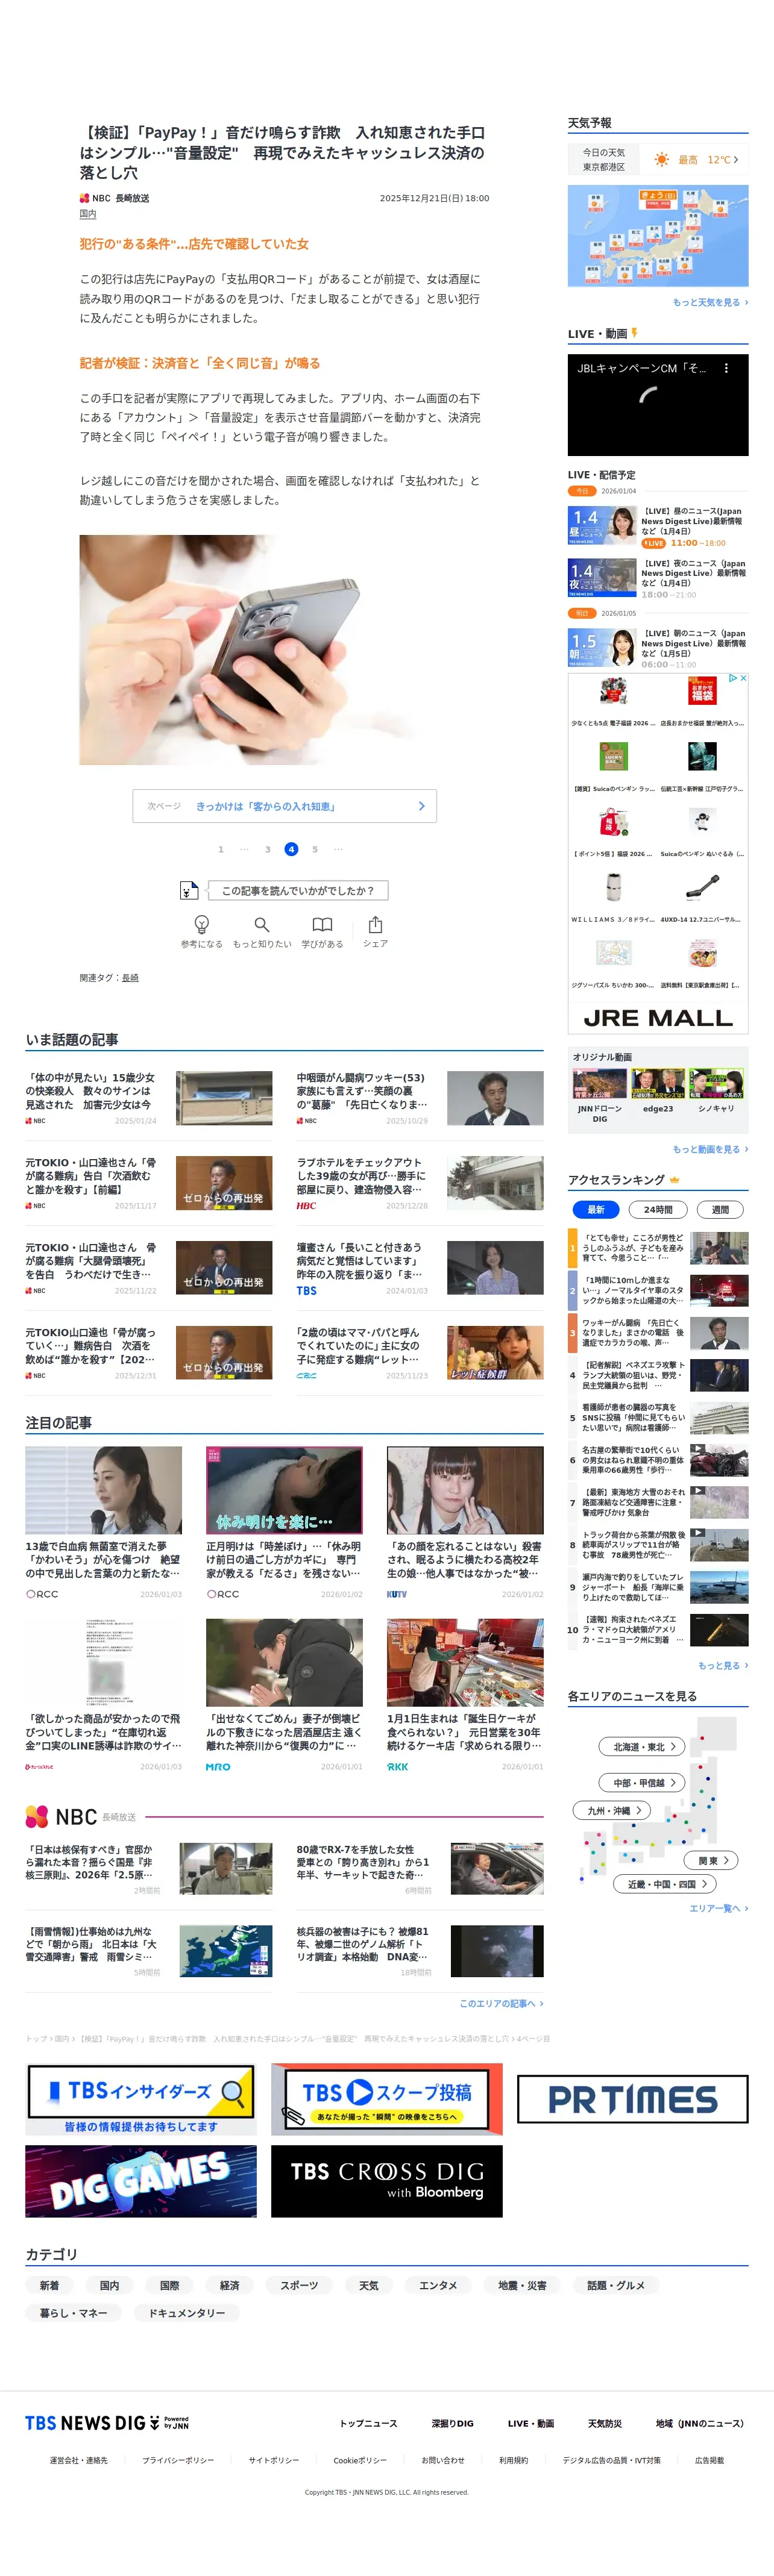This screenshot has height=2576, width=774.
Task: Expand もっと天気を見る link
Action: 710,302
